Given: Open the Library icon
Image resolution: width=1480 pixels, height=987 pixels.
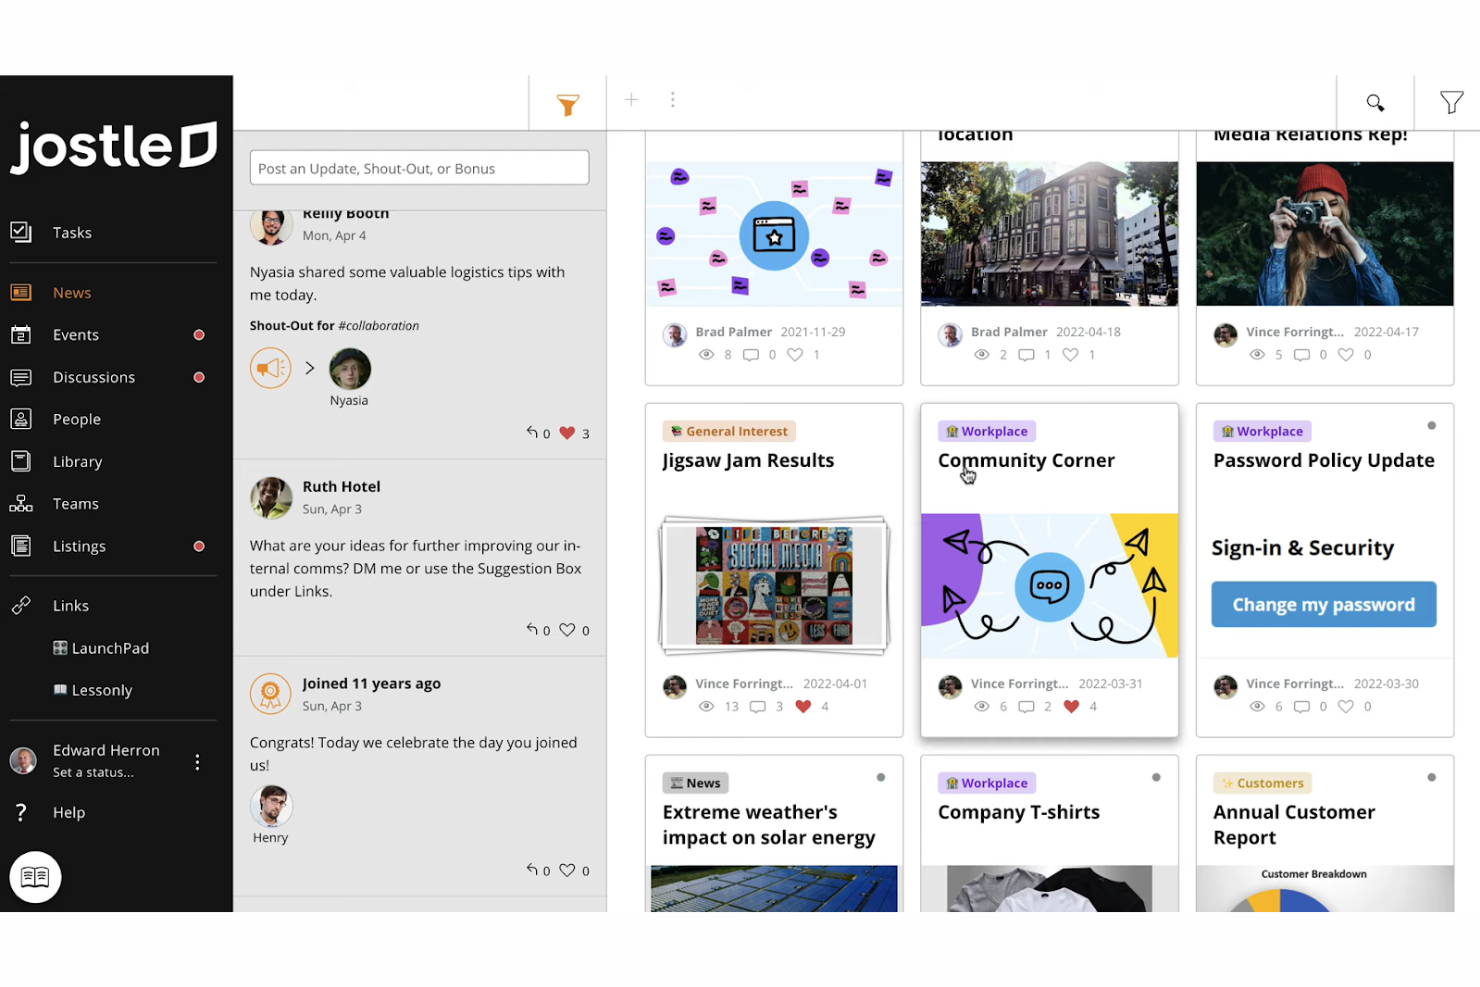Looking at the screenshot, I should click(21, 461).
